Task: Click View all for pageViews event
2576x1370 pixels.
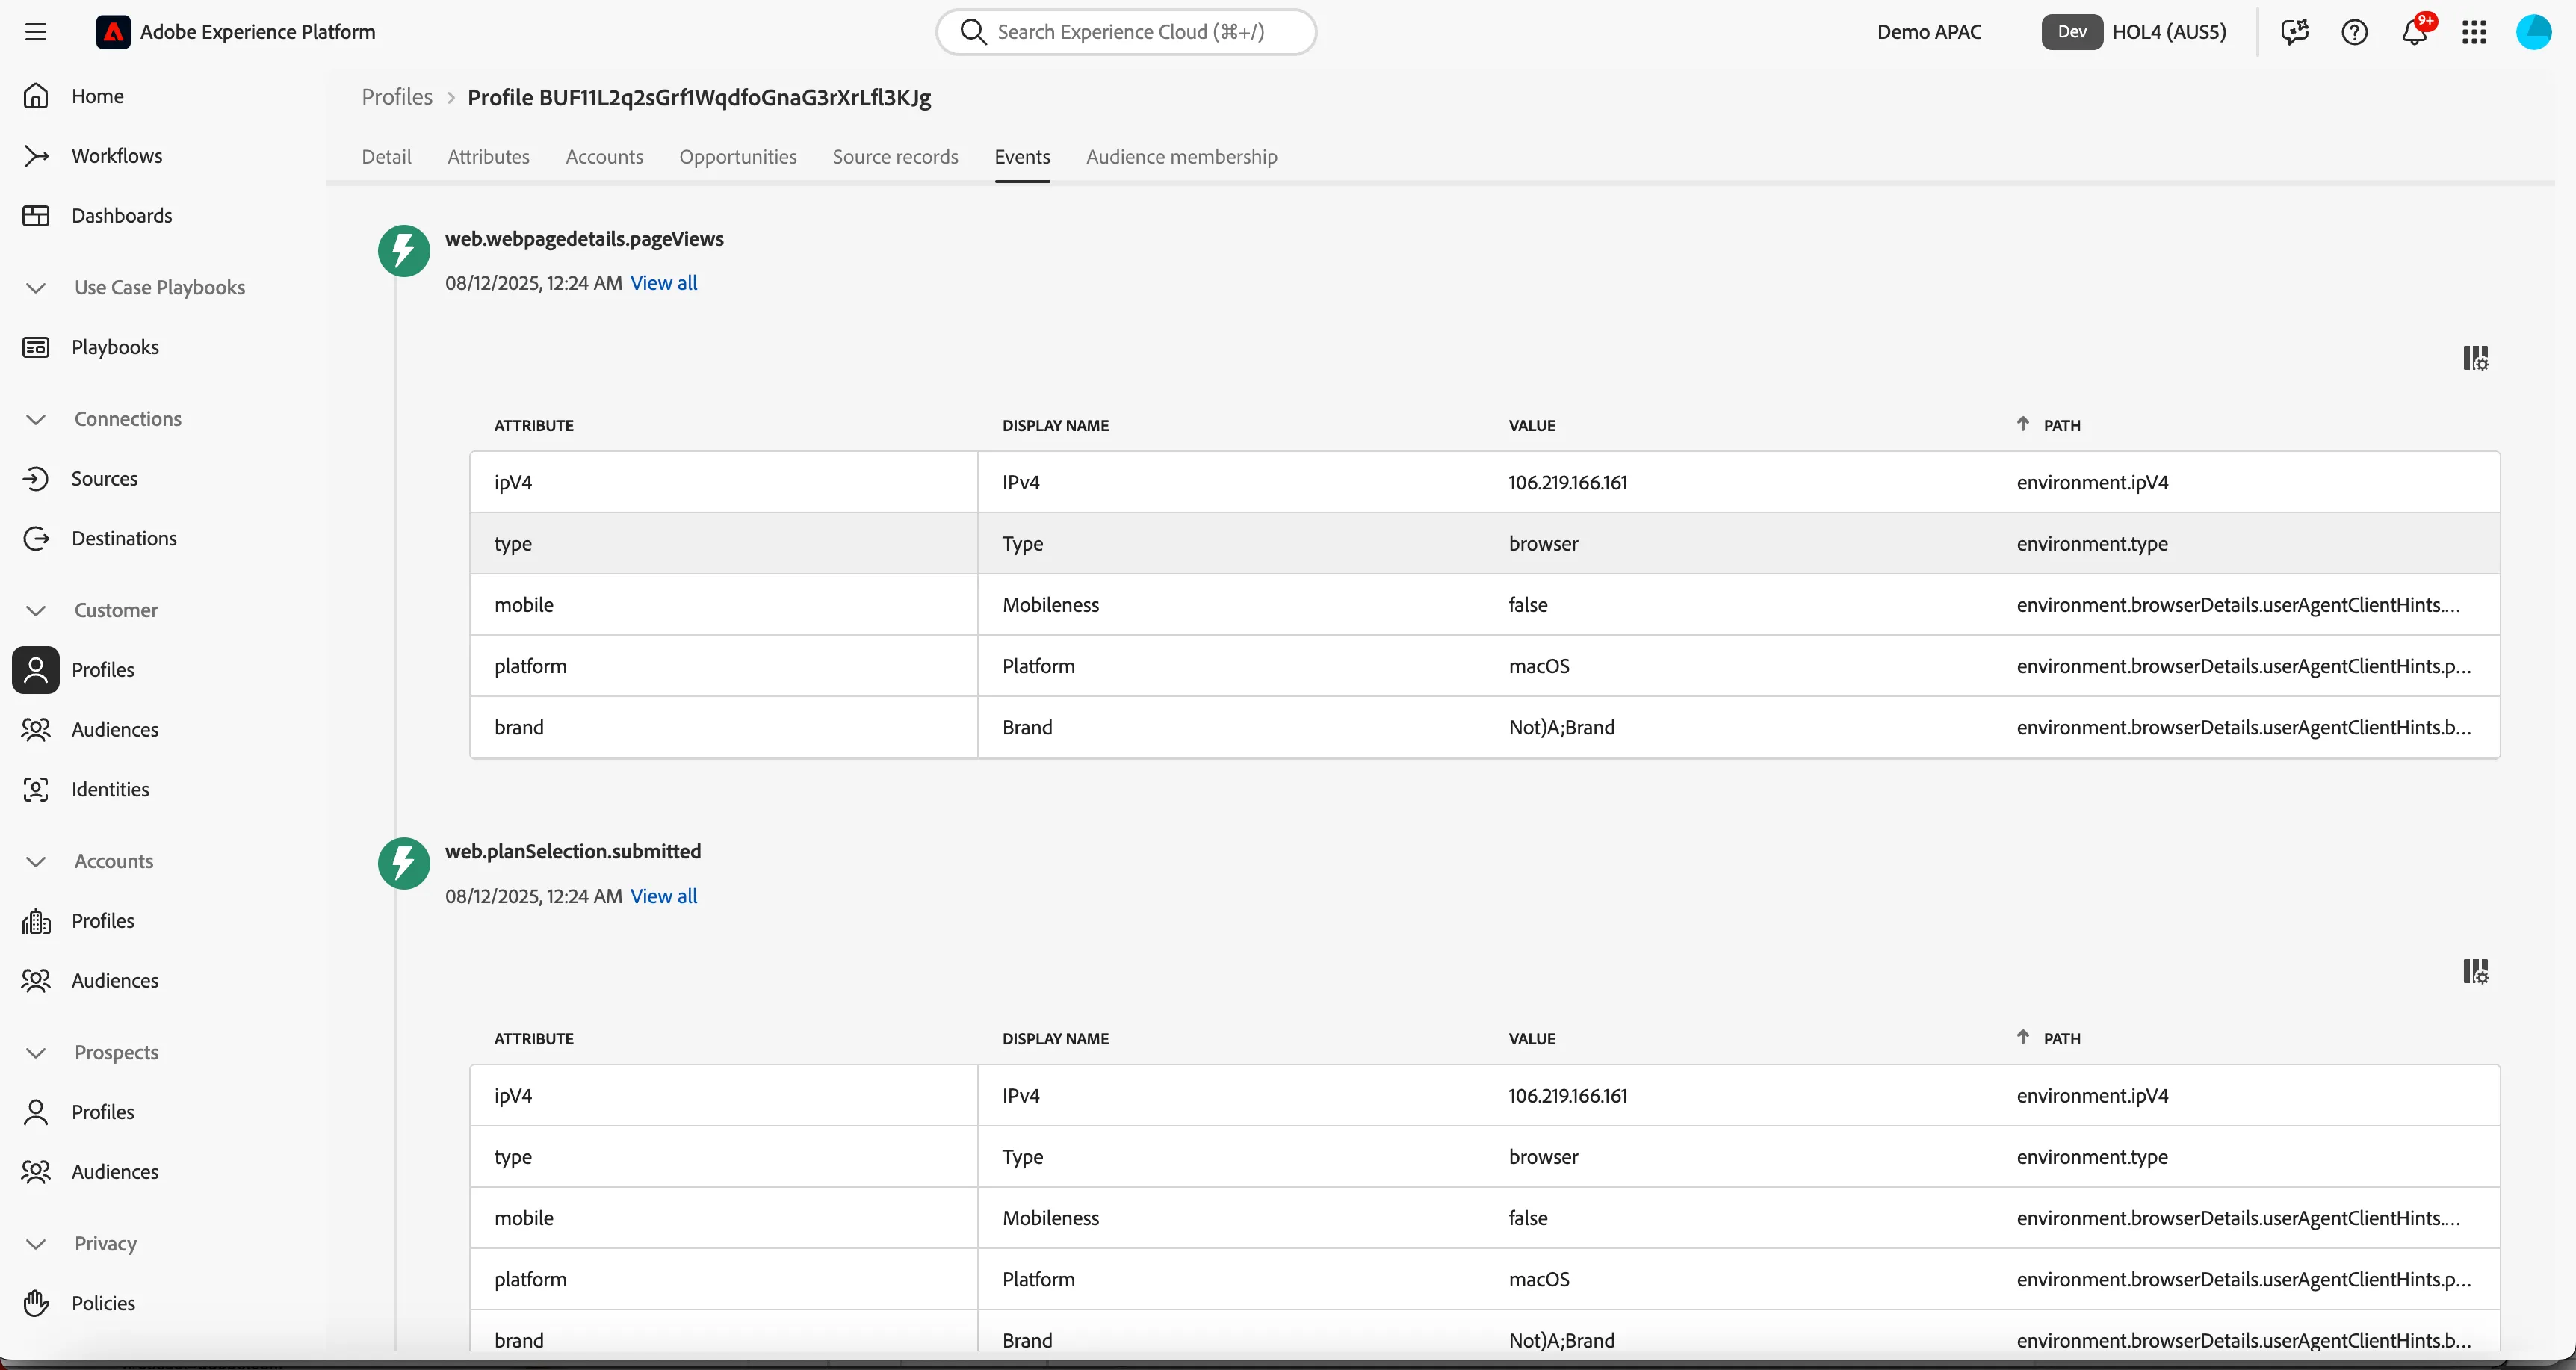Action: tap(663, 283)
